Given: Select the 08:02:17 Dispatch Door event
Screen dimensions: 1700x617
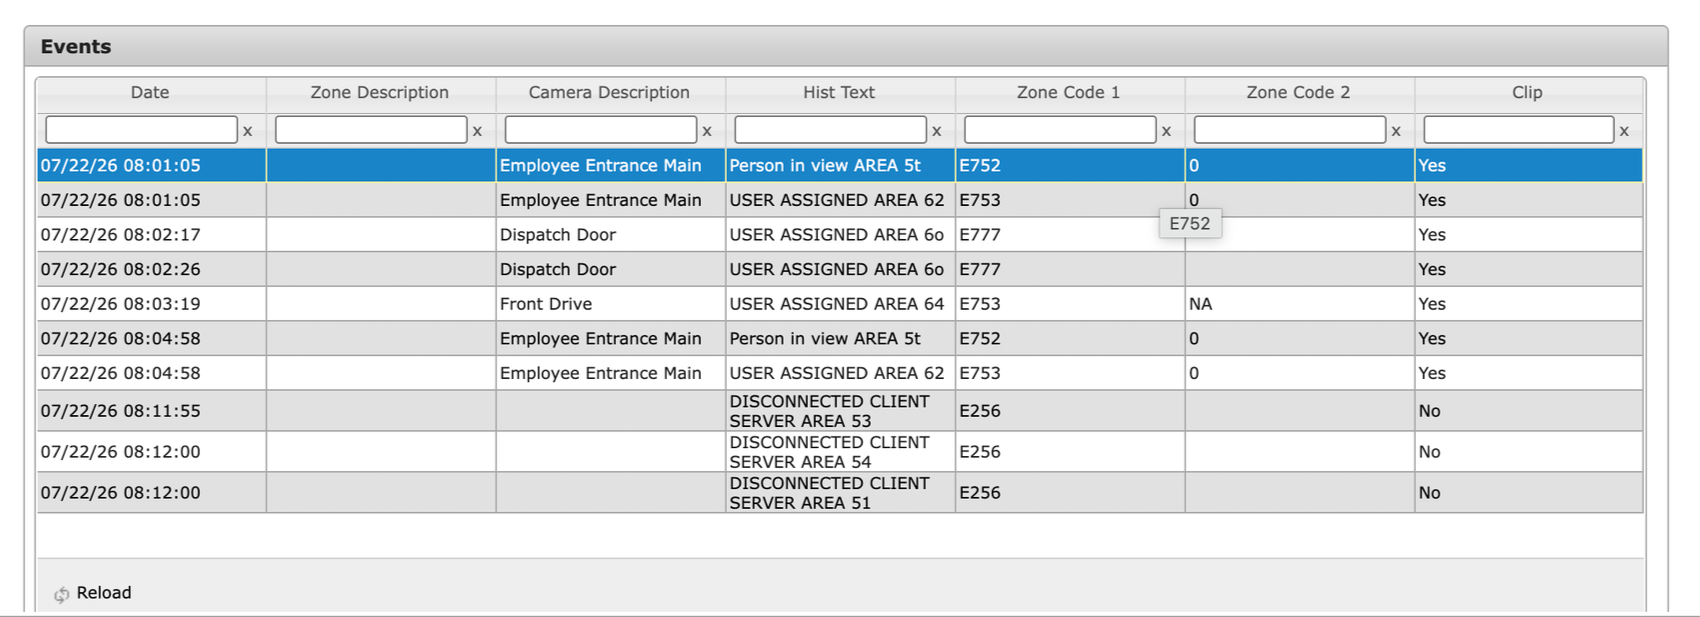Looking at the screenshot, I should [840, 235].
